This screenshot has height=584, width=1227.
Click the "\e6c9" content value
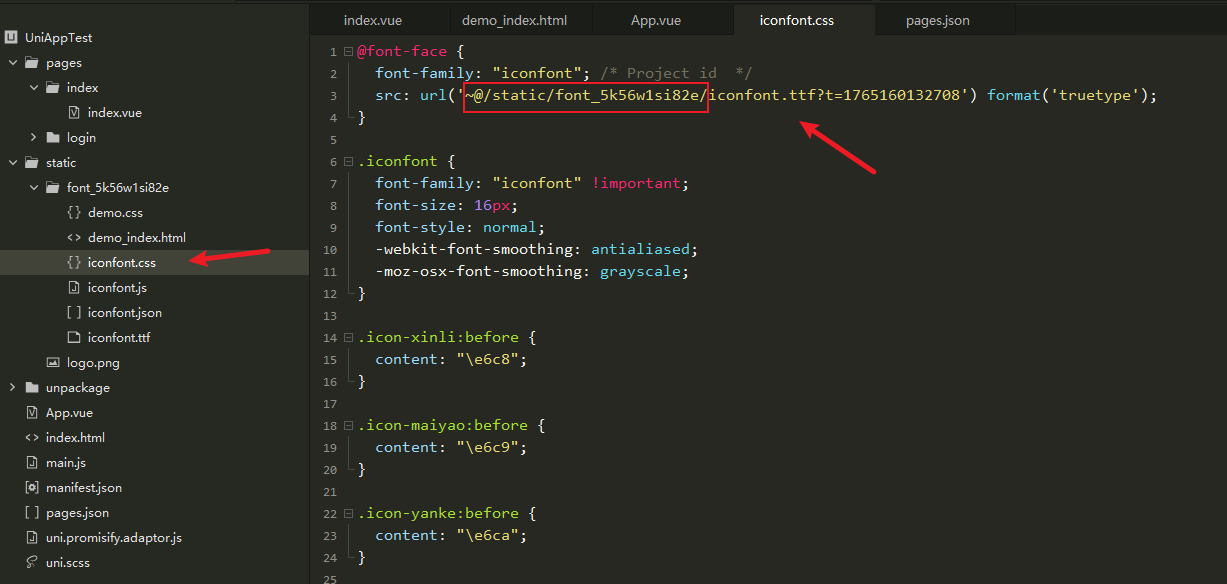[x=487, y=447]
